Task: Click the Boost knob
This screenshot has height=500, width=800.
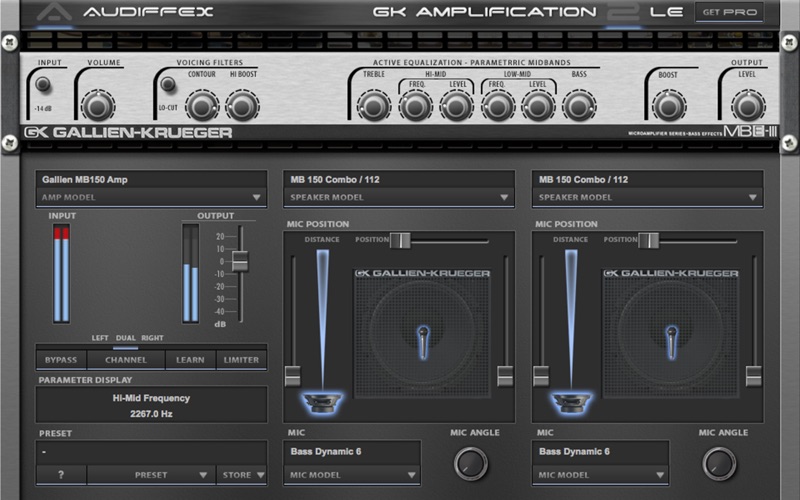Action: pos(667,106)
